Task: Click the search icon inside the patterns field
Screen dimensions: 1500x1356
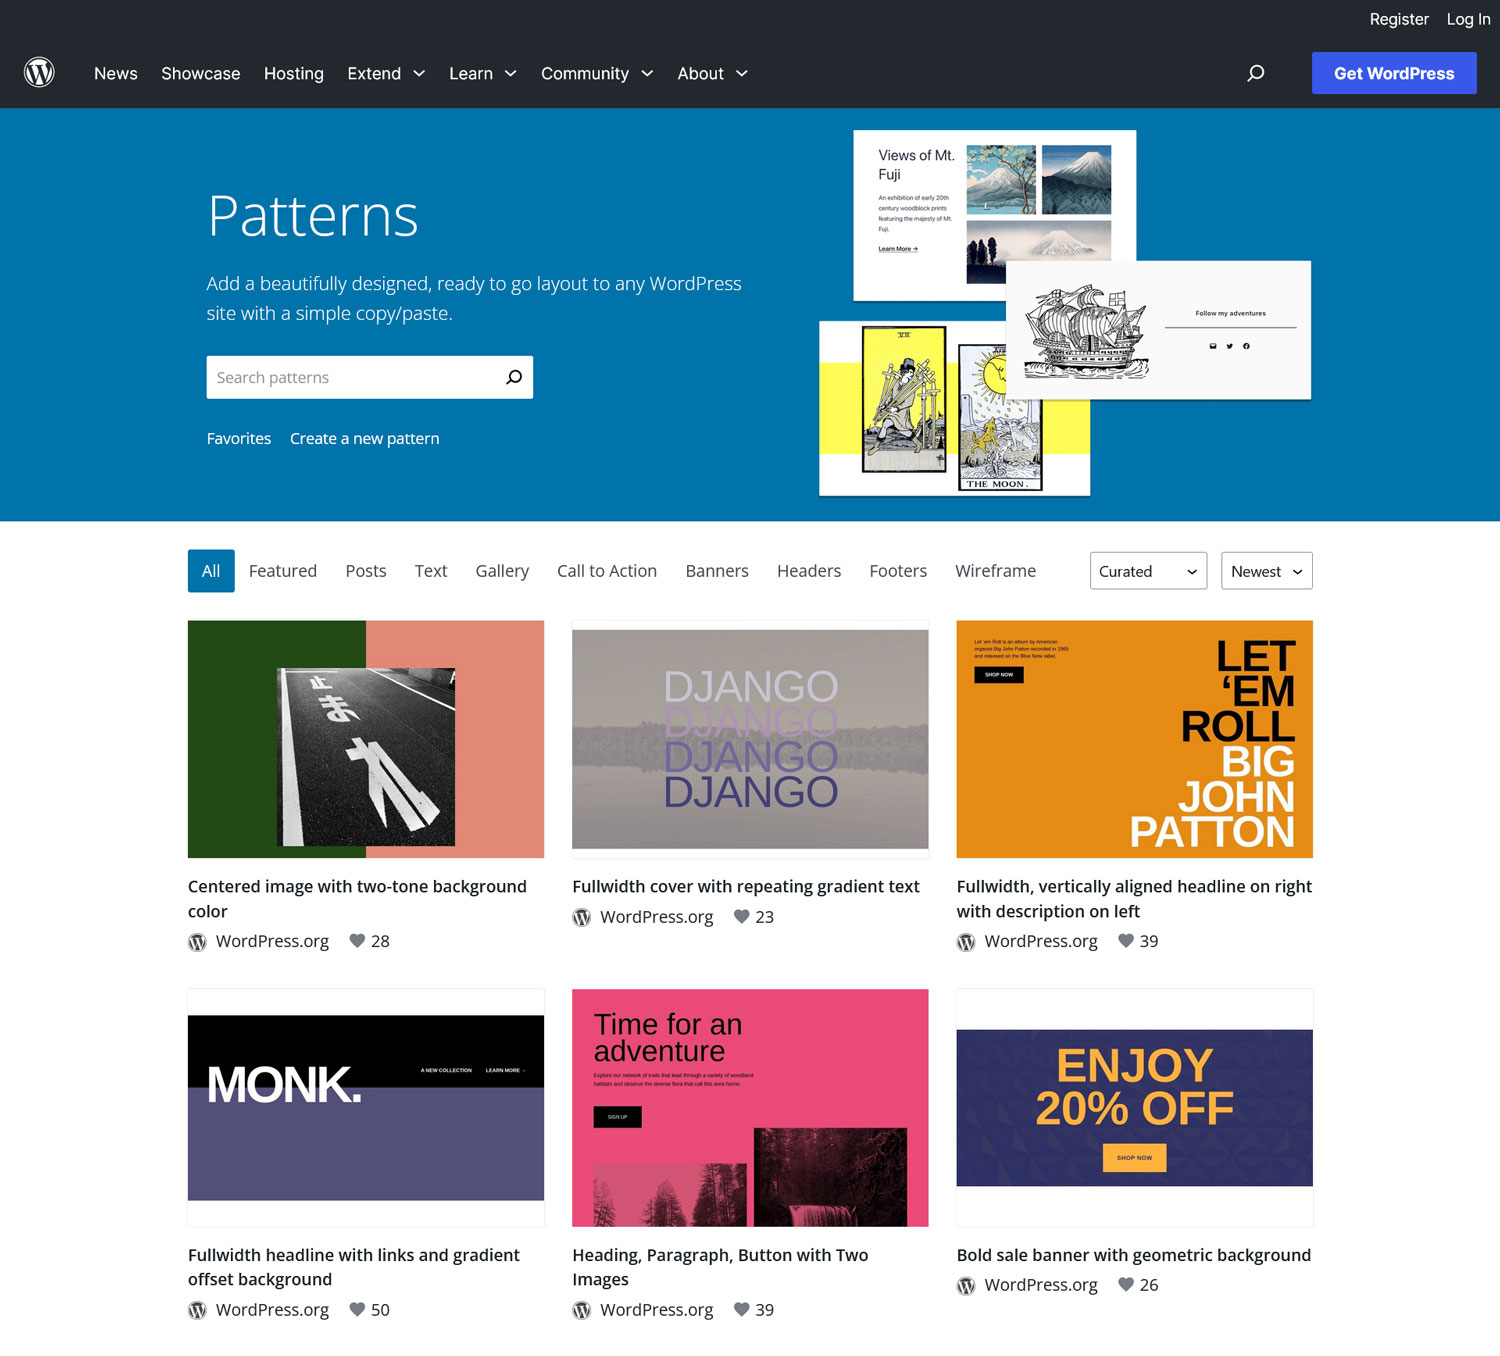Action: click(513, 377)
